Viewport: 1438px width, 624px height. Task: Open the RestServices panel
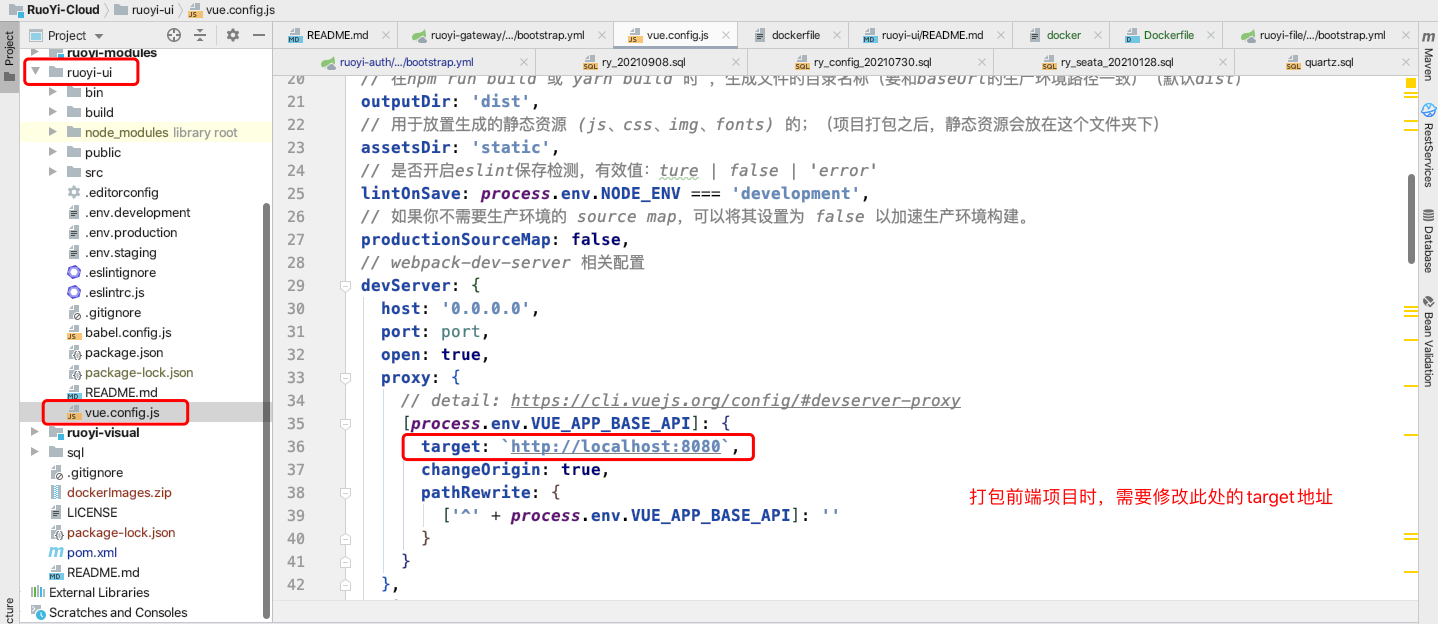point(1428,133)
